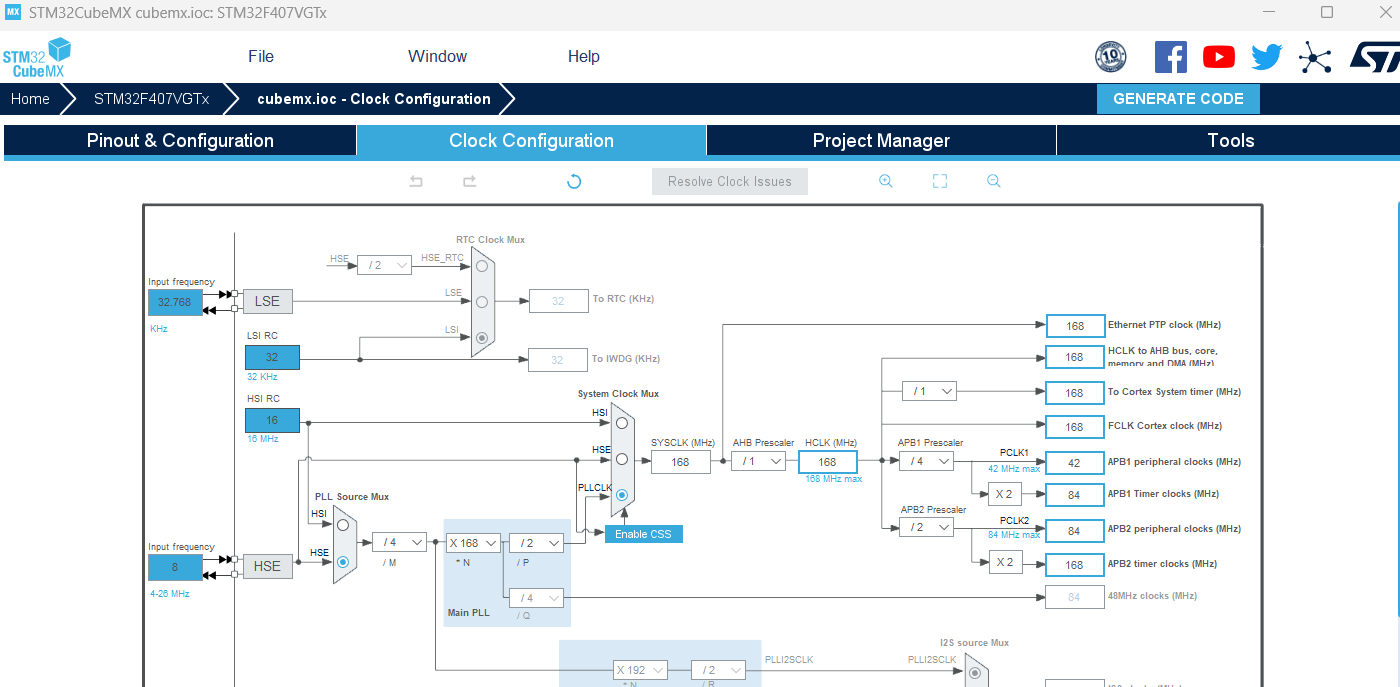Image resolution: width=1400 pixels, height=687 pixels.
Task: Click cubemx.ioc - Clock Configuration breadcrumb
Action: coord(374,99)
